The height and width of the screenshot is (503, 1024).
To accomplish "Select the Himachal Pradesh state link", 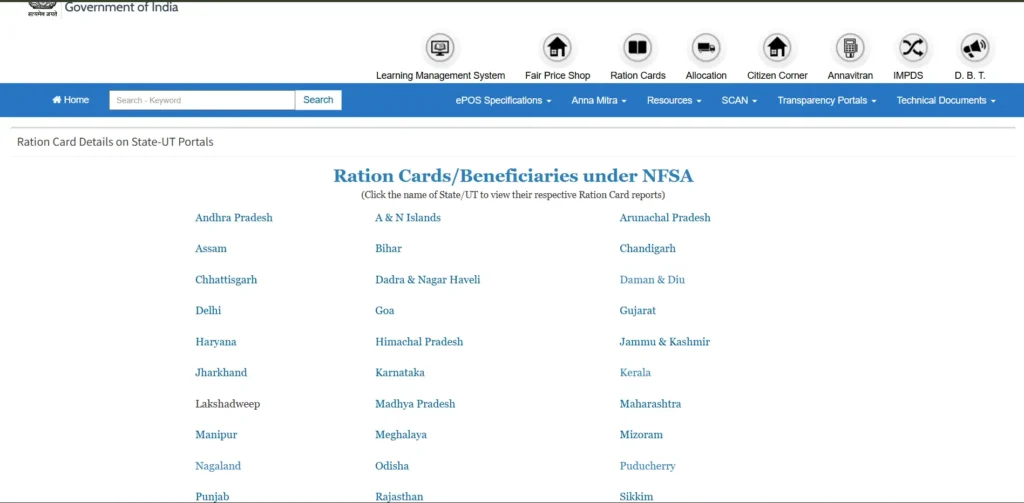I will (x=419, y=342).
